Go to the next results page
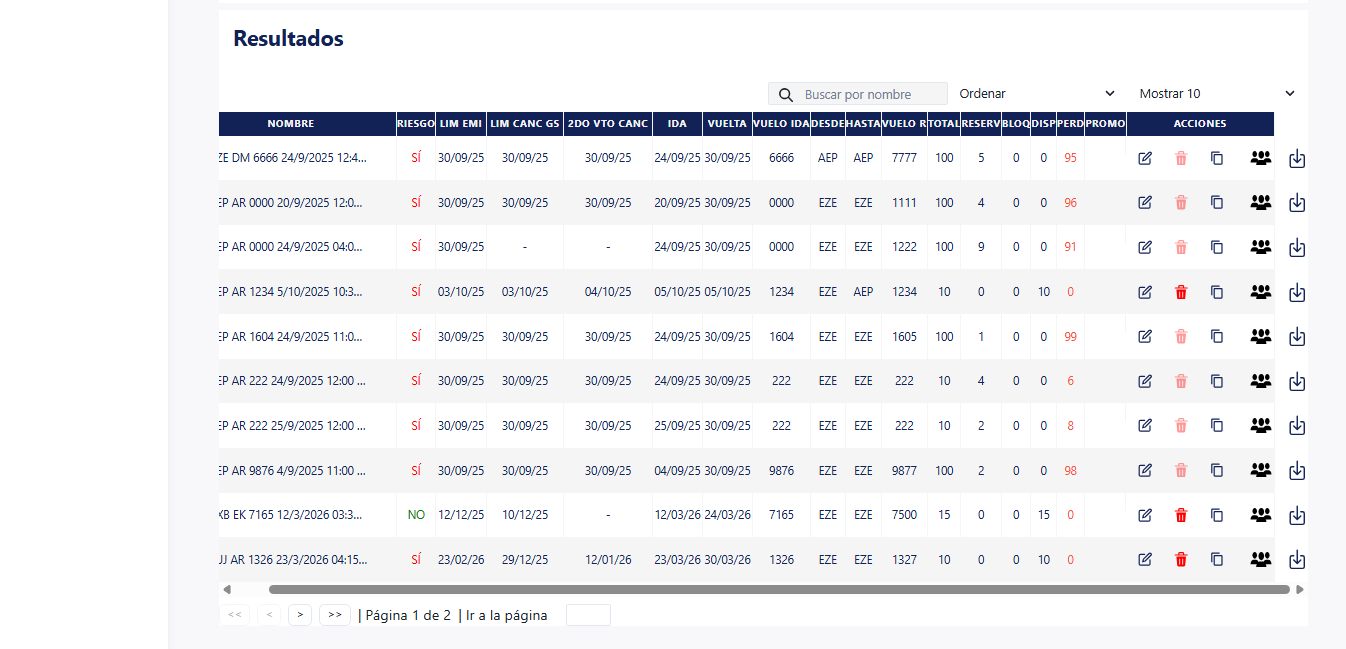The height and width of the screenshot is (649, 1346). click(x=300, y=615)
